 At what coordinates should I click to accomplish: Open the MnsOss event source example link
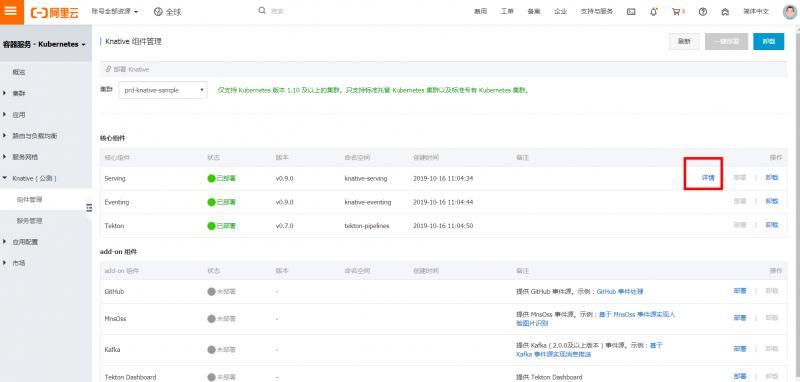(x=595, y=319)
